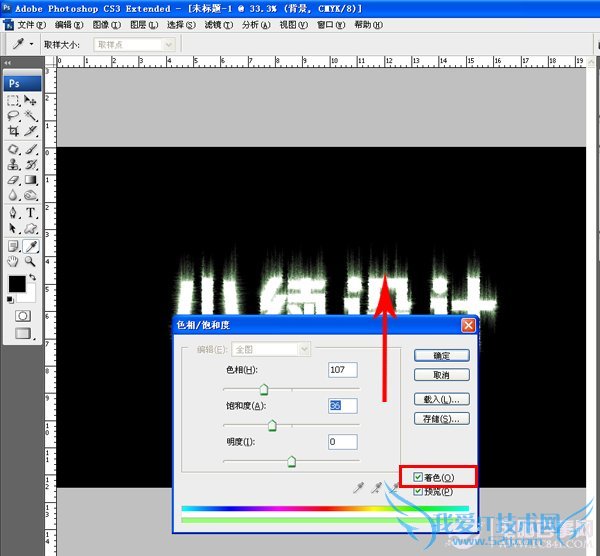The height and width of the screenshot is (556, 600).
Task: Open the 选择 menu
Action: pyautogui.click(x=181, y=25)
